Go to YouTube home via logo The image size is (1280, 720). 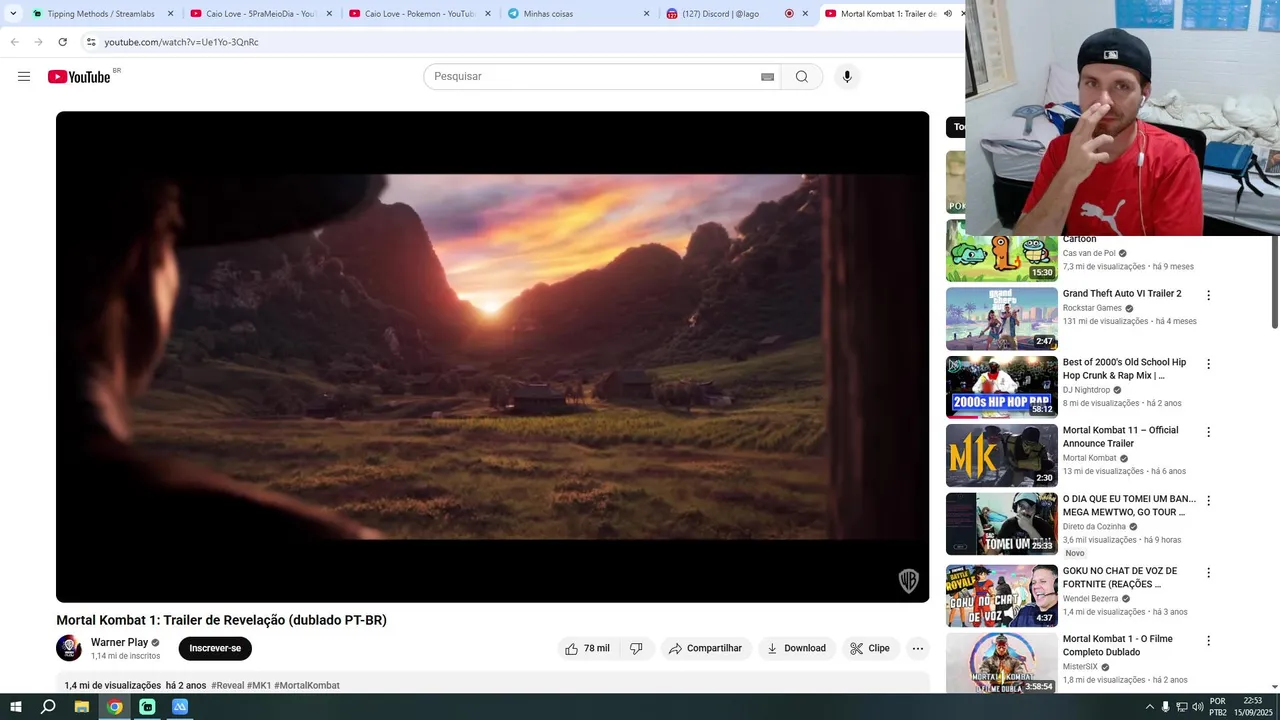click(79, 77)
